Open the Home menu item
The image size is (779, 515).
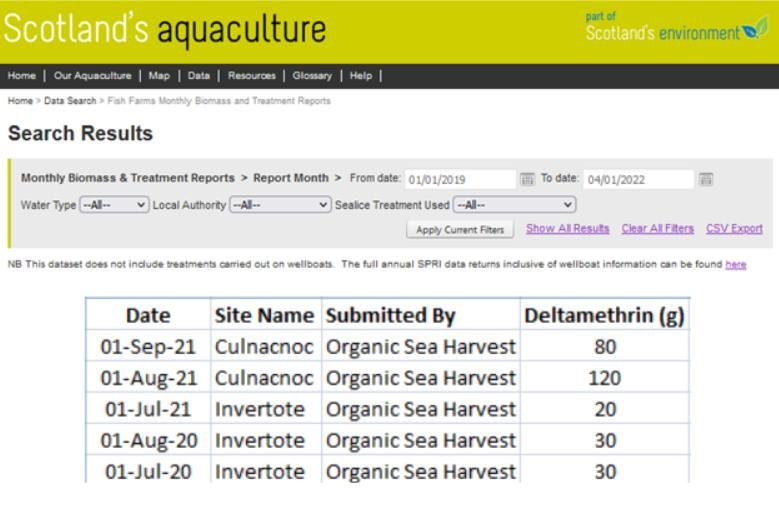[22, 76]
